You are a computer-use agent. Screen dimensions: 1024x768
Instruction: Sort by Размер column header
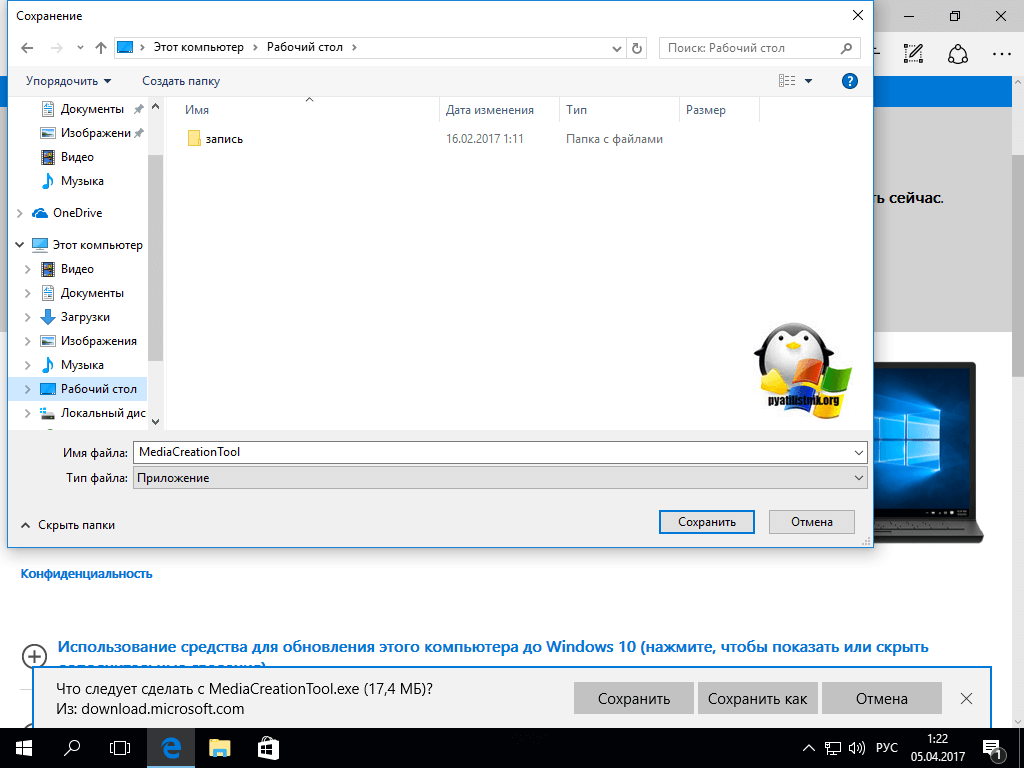point(705,110)
